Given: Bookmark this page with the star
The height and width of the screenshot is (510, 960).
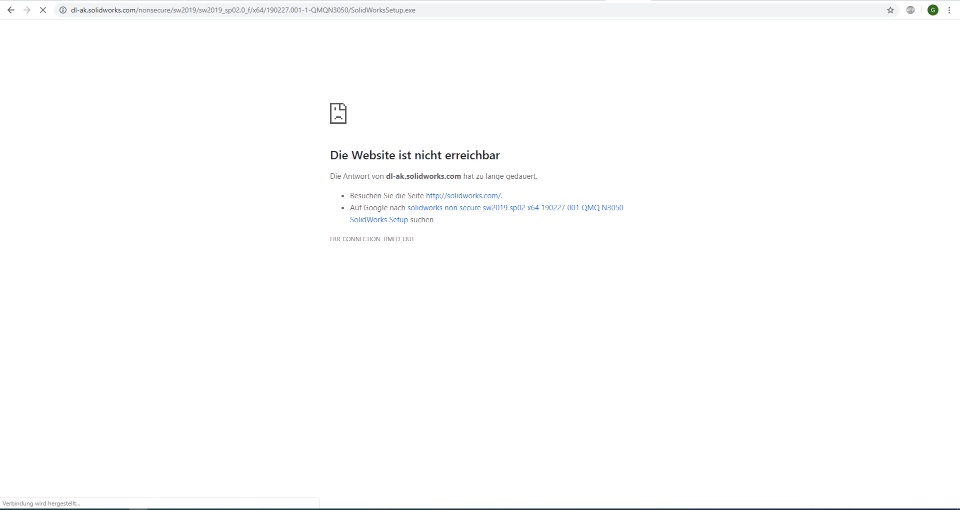Looking at the screenshot, I should (x=890, y=10).
